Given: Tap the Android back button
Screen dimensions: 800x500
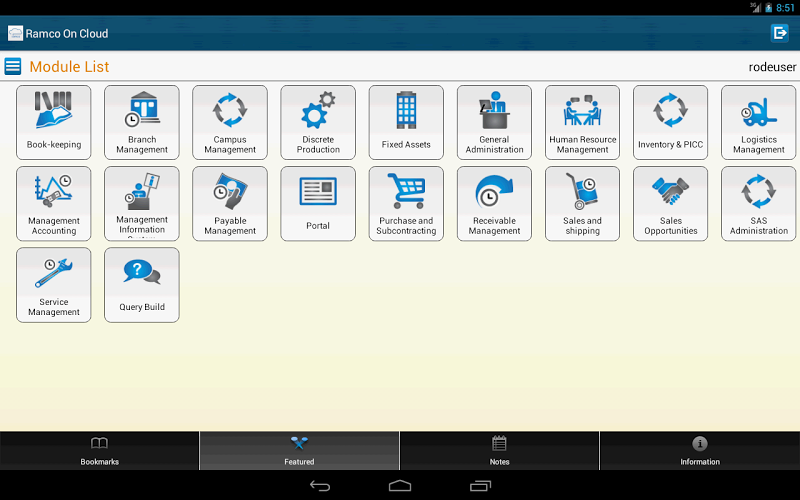Looking at the screenshot, I should [320, 486].
